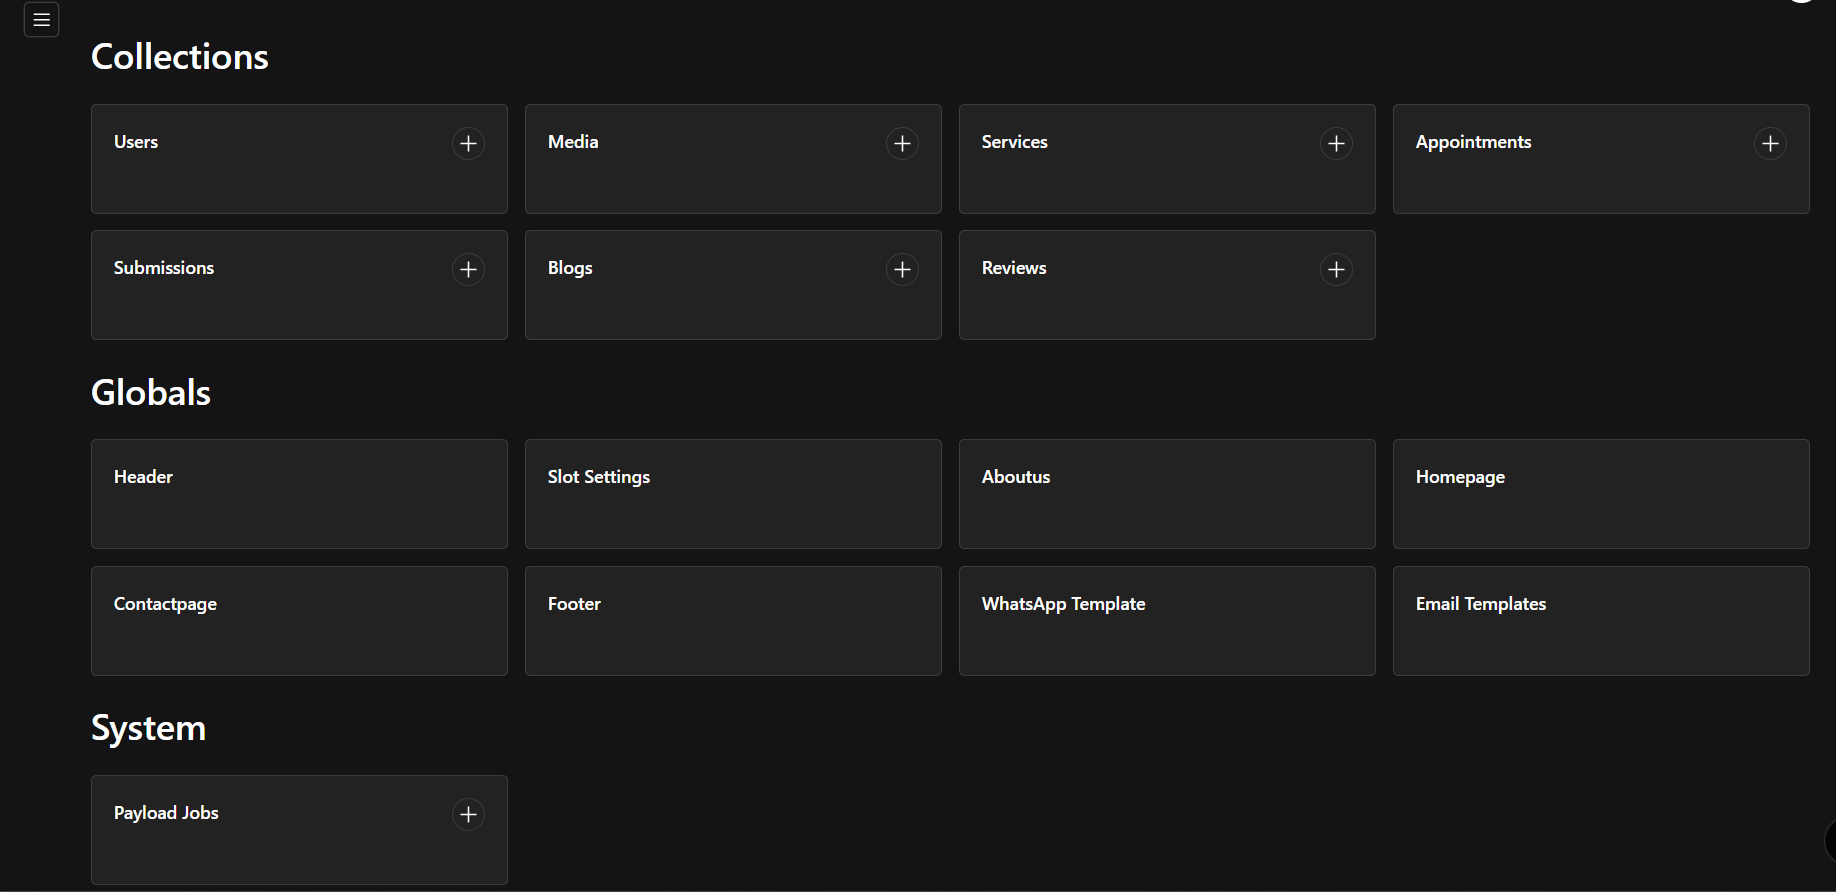Viewport: 1836px width, 892px height.
Task: Click plus icon to create new User
Action: [x=468, y=143]
